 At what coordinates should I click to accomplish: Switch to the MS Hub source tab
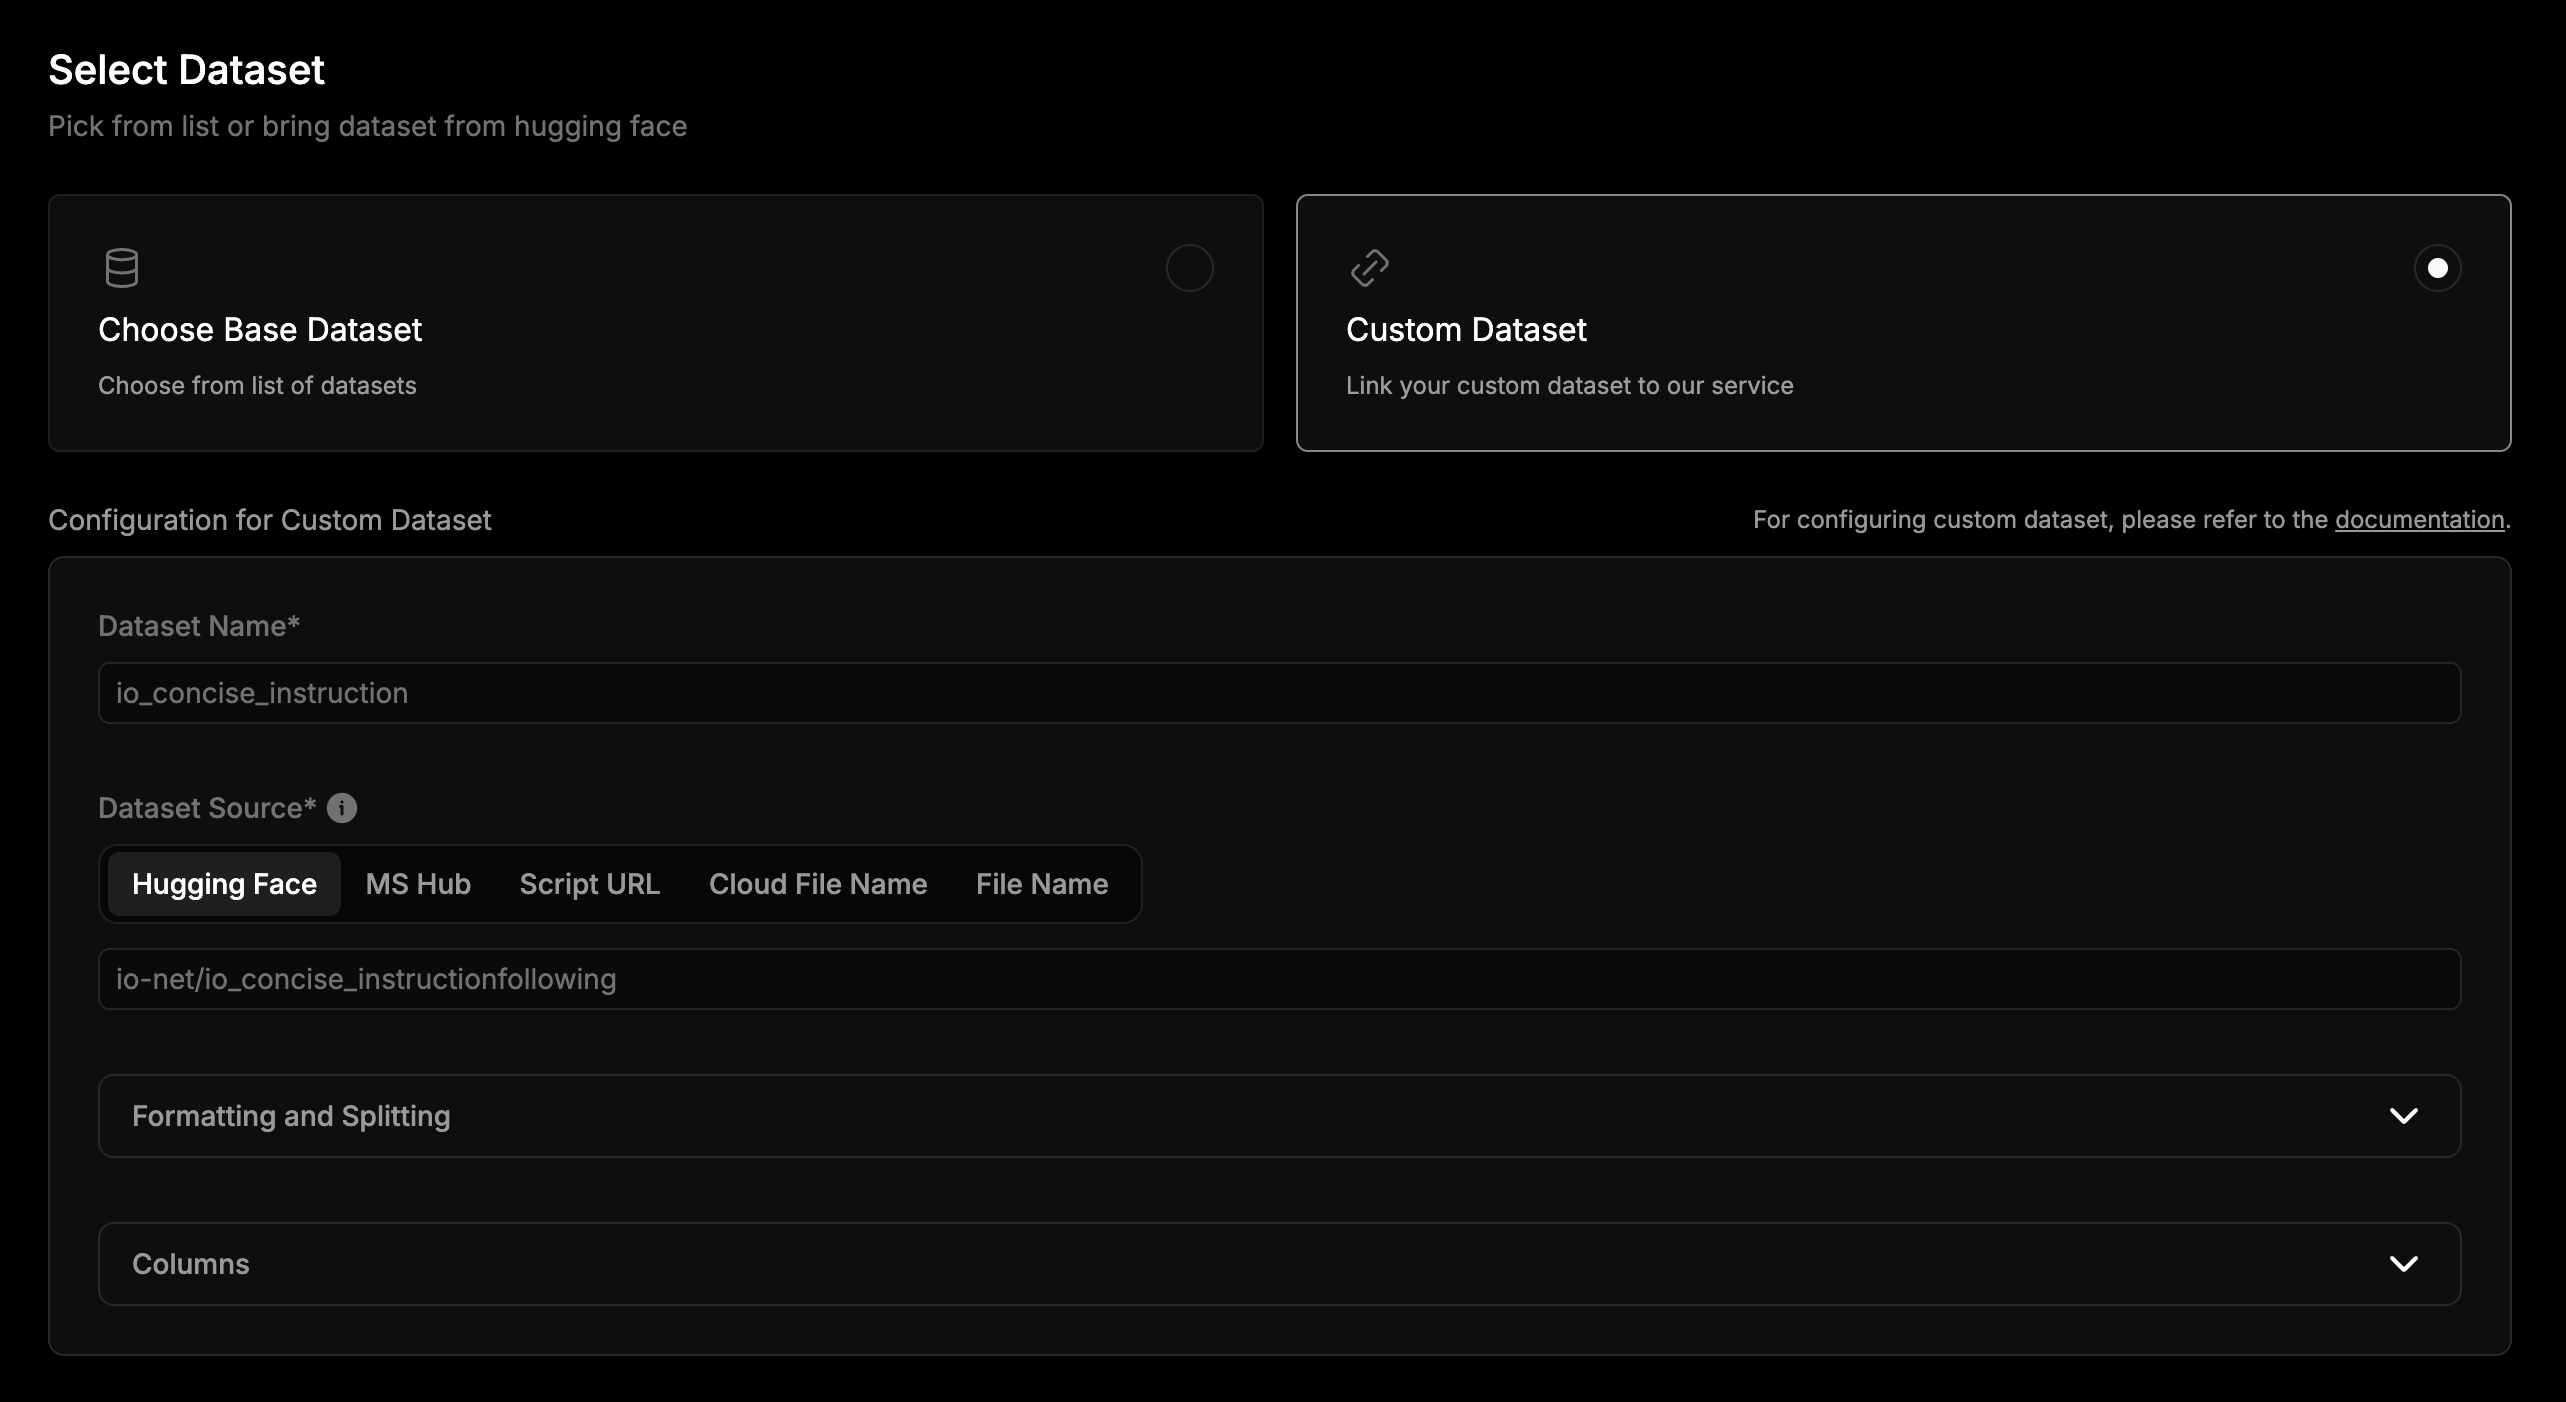[417, 883]
